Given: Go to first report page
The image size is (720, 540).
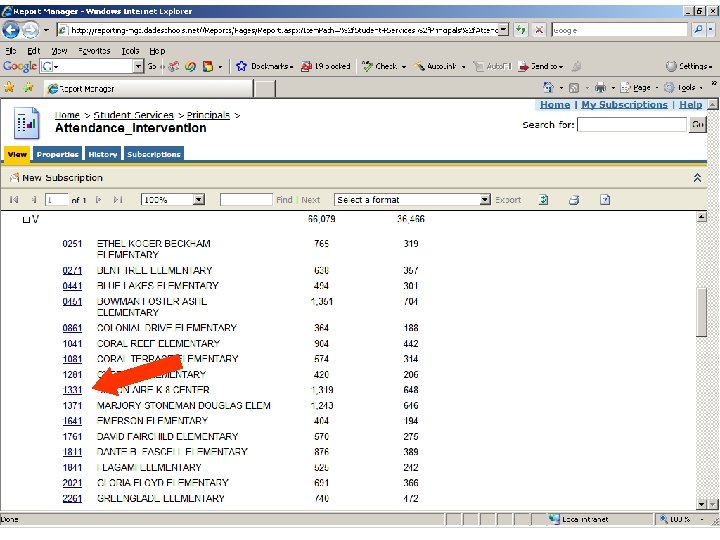Looking at the screenshot, I should (x=14, y=200).
